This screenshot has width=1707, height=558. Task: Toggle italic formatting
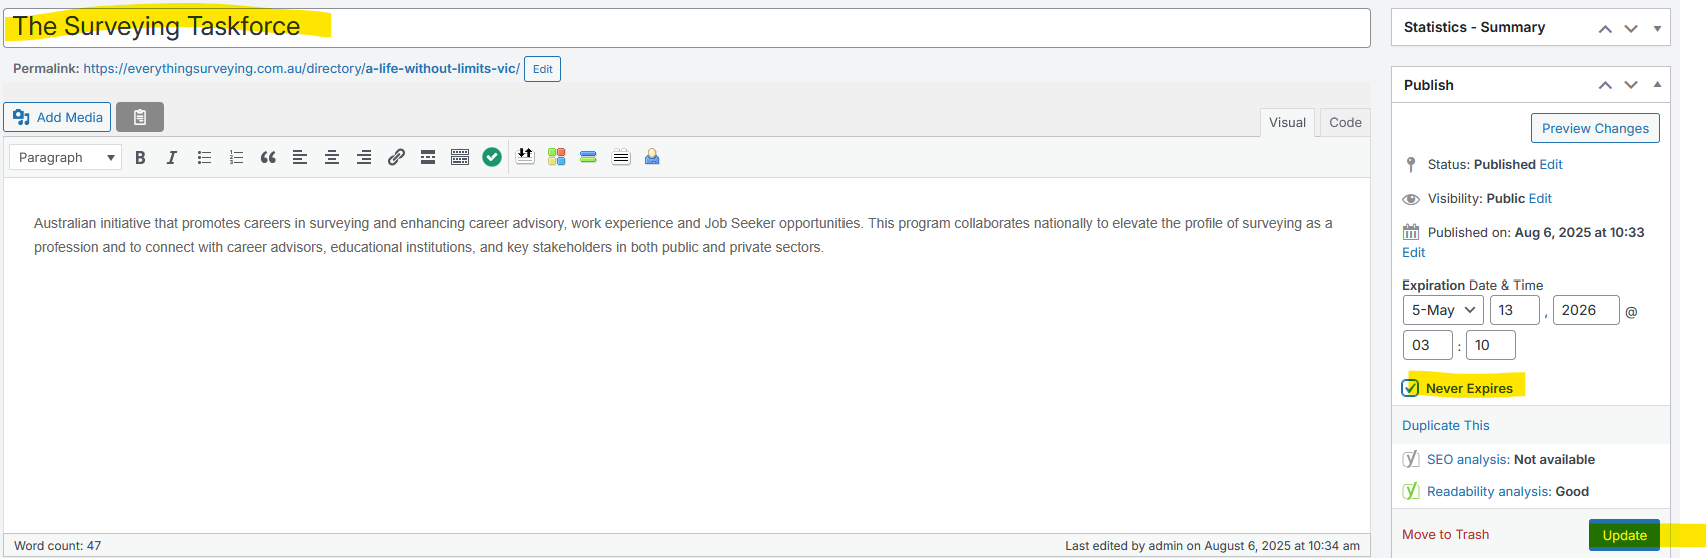click(172, 157)
